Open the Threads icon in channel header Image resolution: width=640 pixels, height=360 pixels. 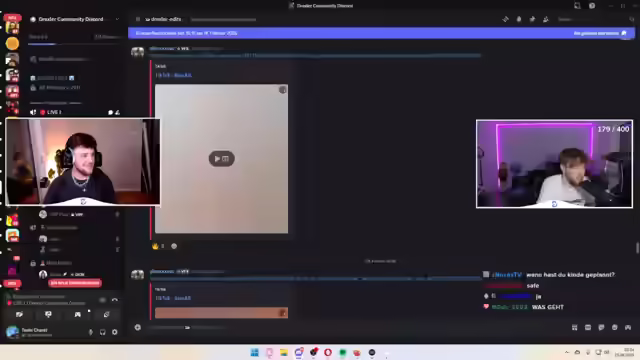click(505, 19)
